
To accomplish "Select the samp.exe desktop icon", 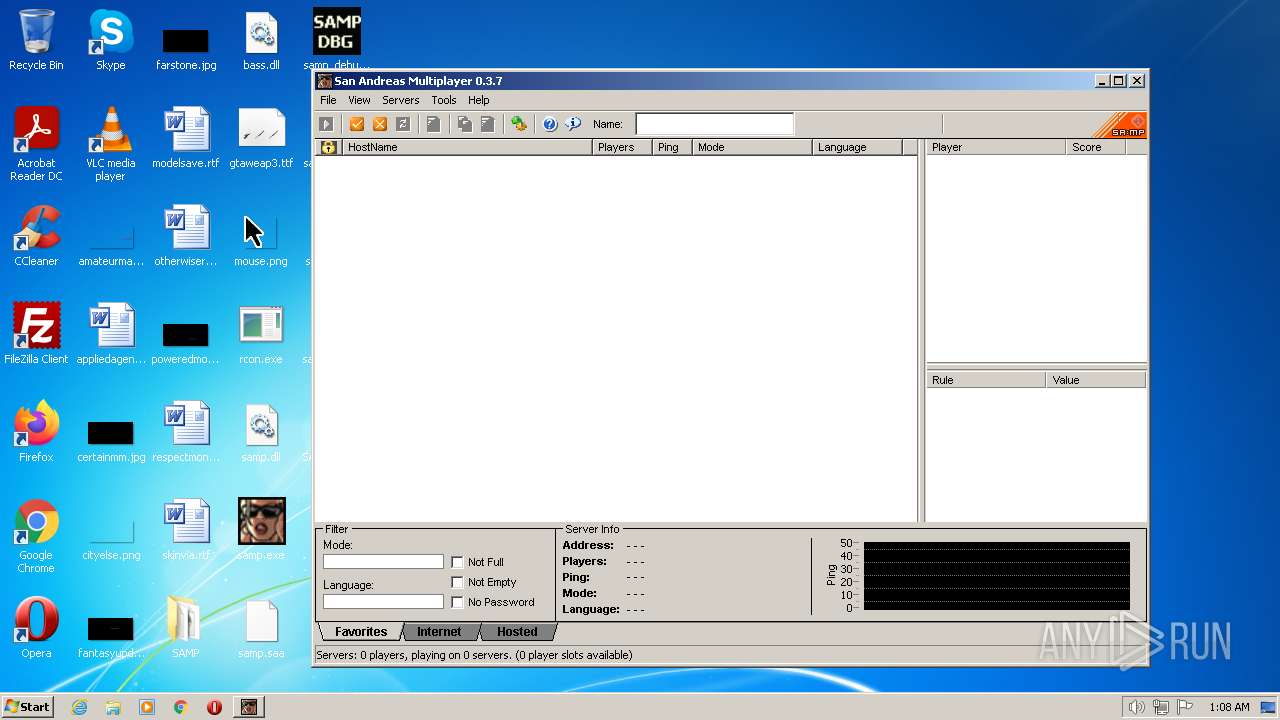I will click(261, 528).
